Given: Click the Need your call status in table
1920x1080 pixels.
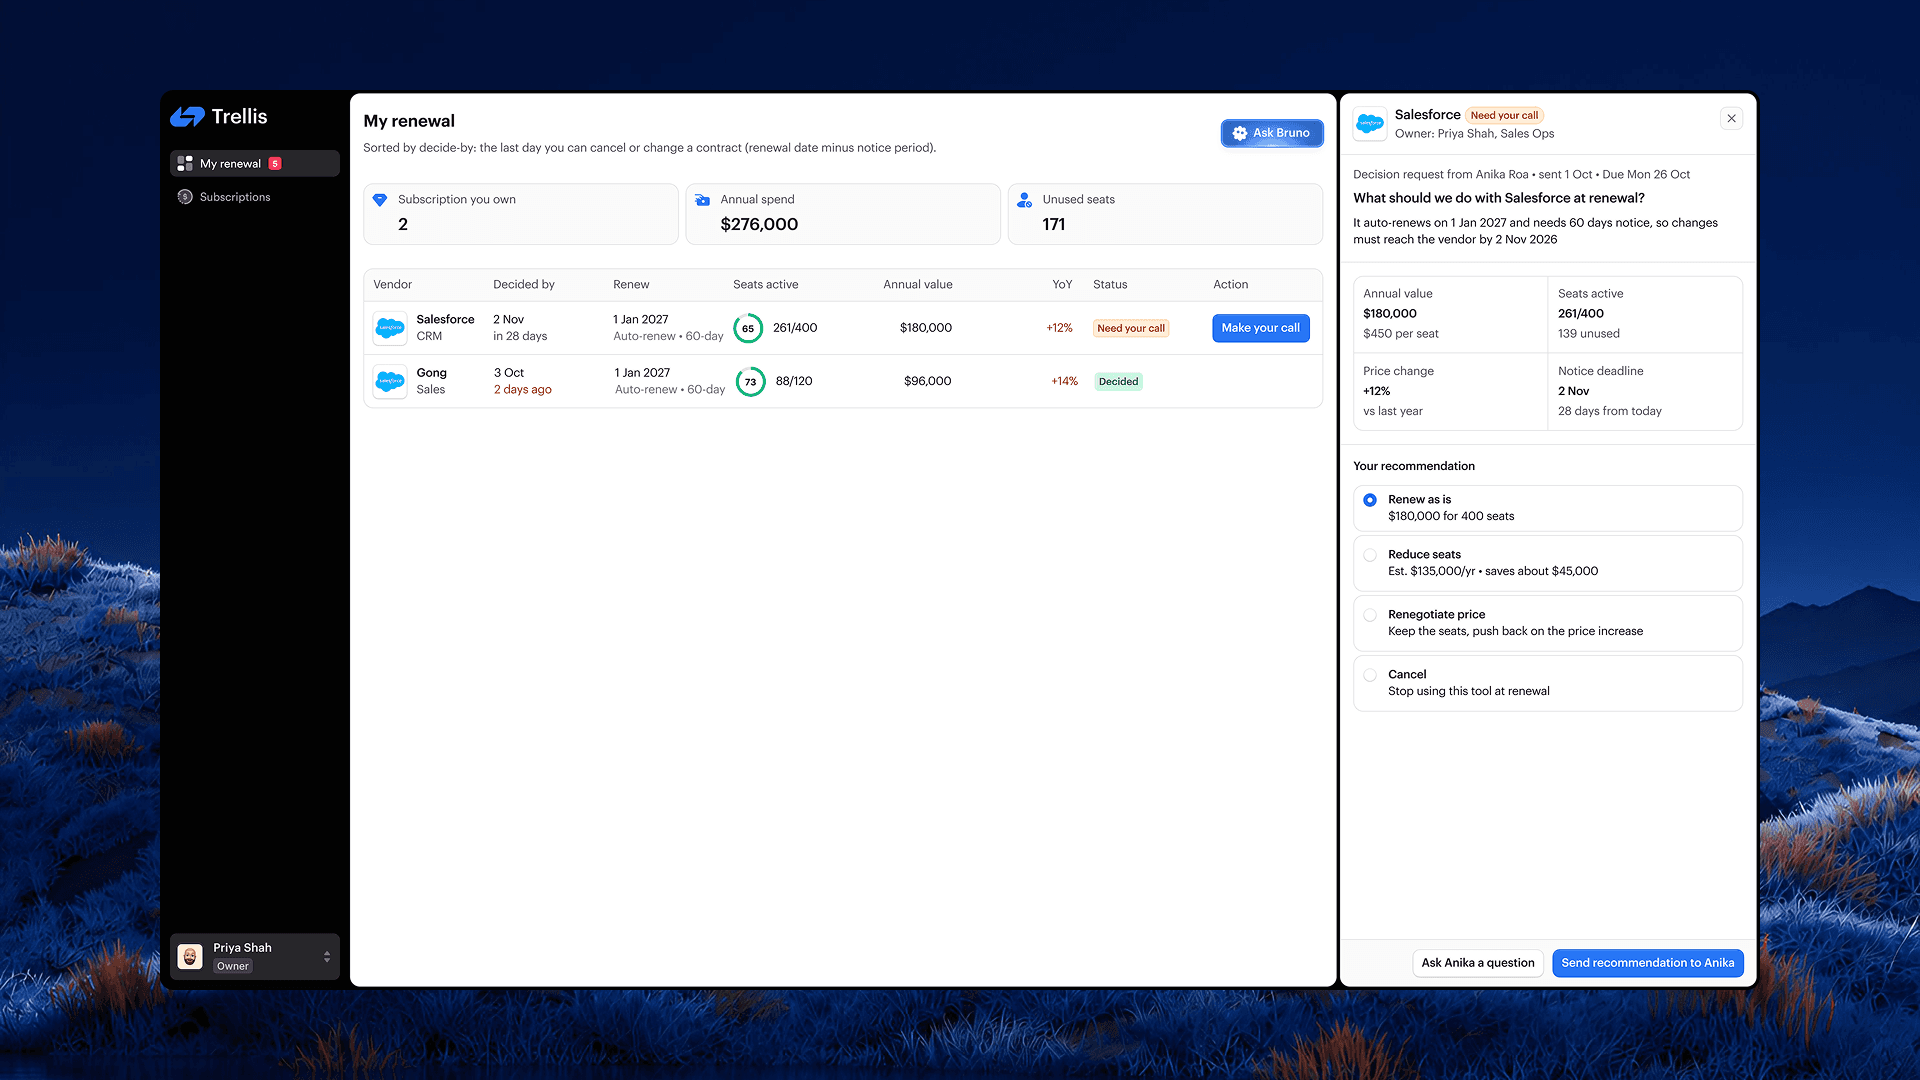Looking at the screenshot, I should (x=1131, y=328).
